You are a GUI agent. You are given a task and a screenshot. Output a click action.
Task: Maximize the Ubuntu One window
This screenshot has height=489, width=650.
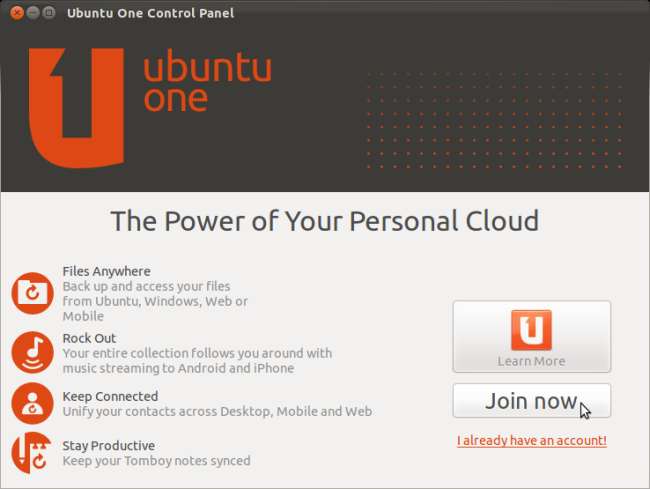tap(49, 13)
